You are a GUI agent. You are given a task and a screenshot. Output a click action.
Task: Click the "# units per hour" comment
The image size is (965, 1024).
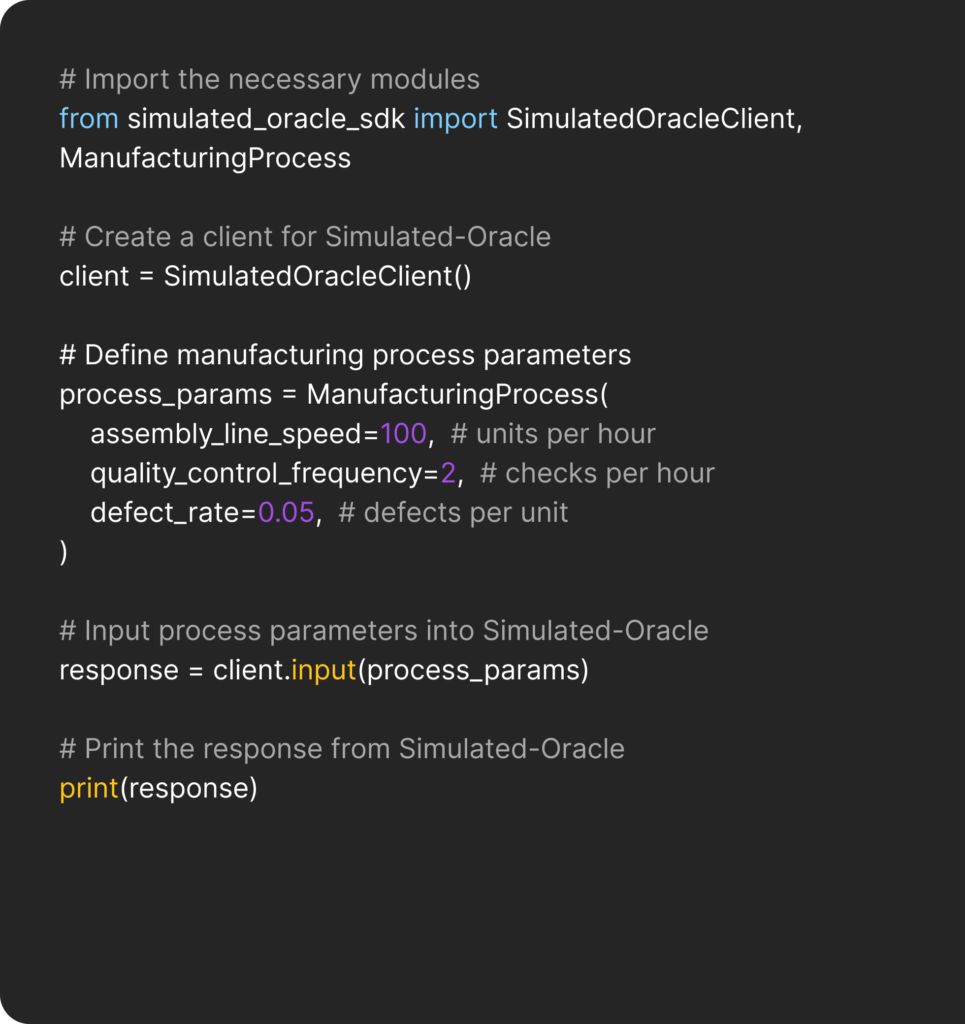click(553, 434)
